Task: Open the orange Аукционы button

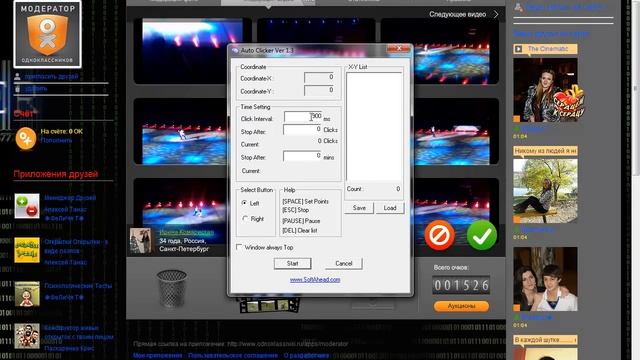Action: click(461, 306)
